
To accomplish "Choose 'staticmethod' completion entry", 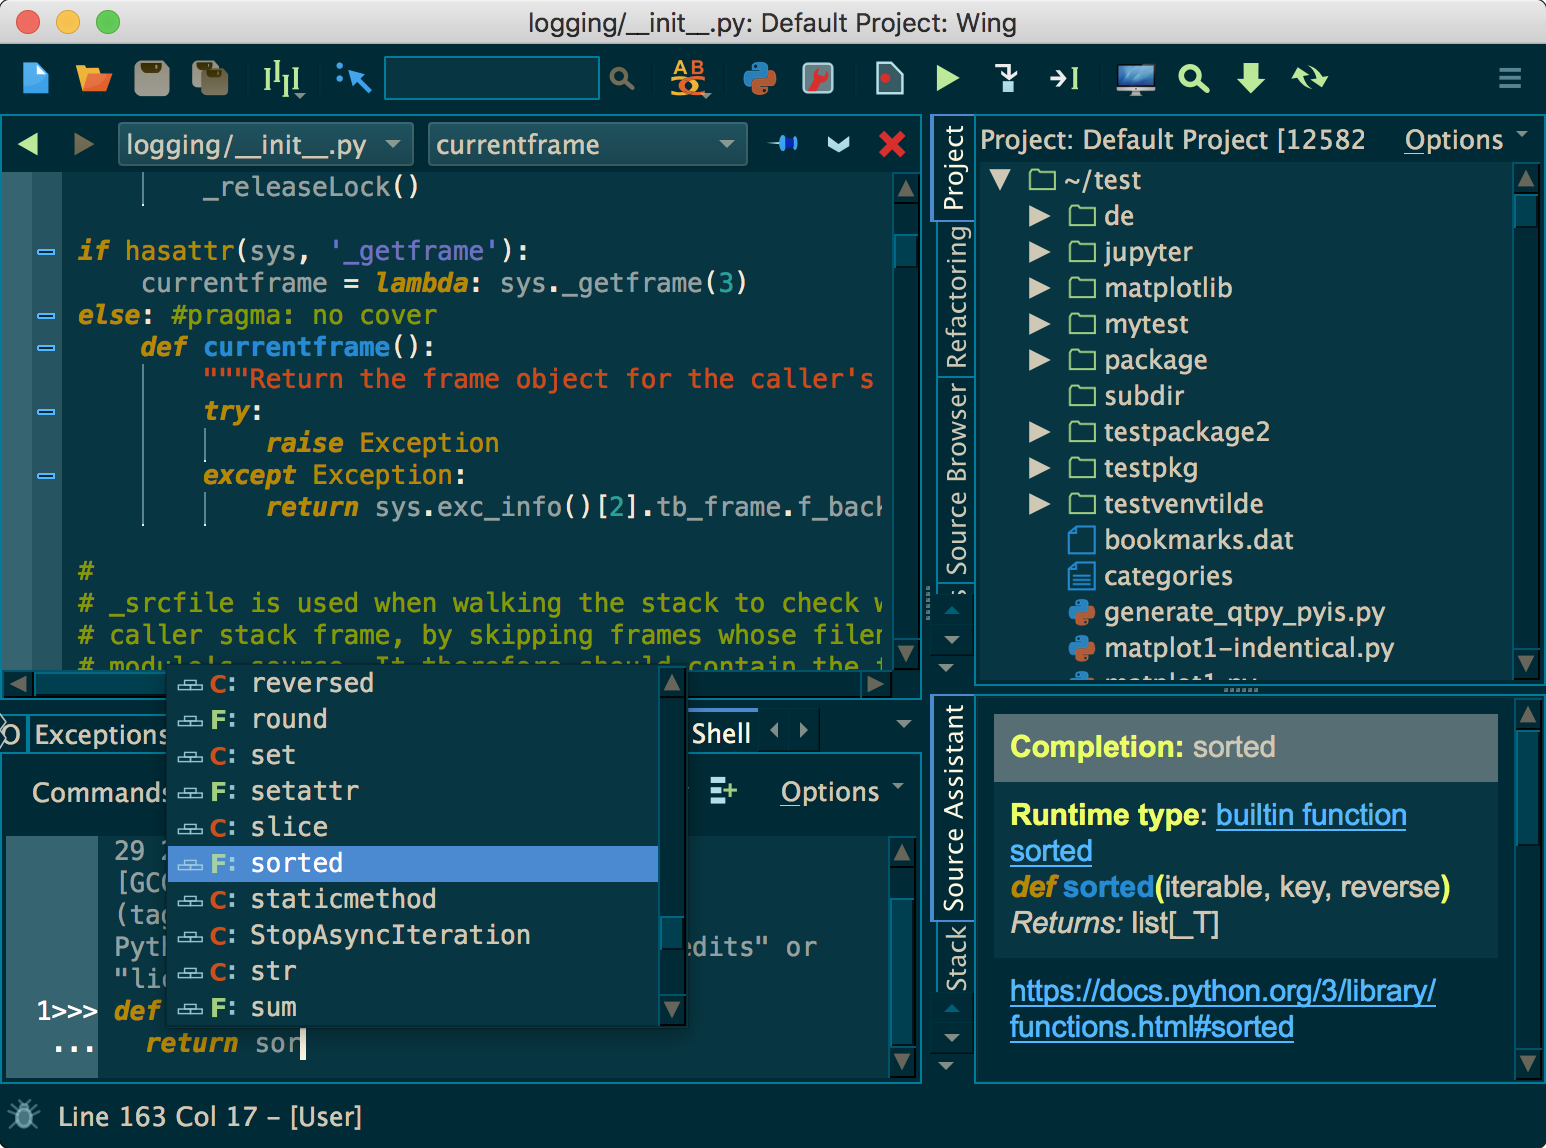I will (412, 899).
